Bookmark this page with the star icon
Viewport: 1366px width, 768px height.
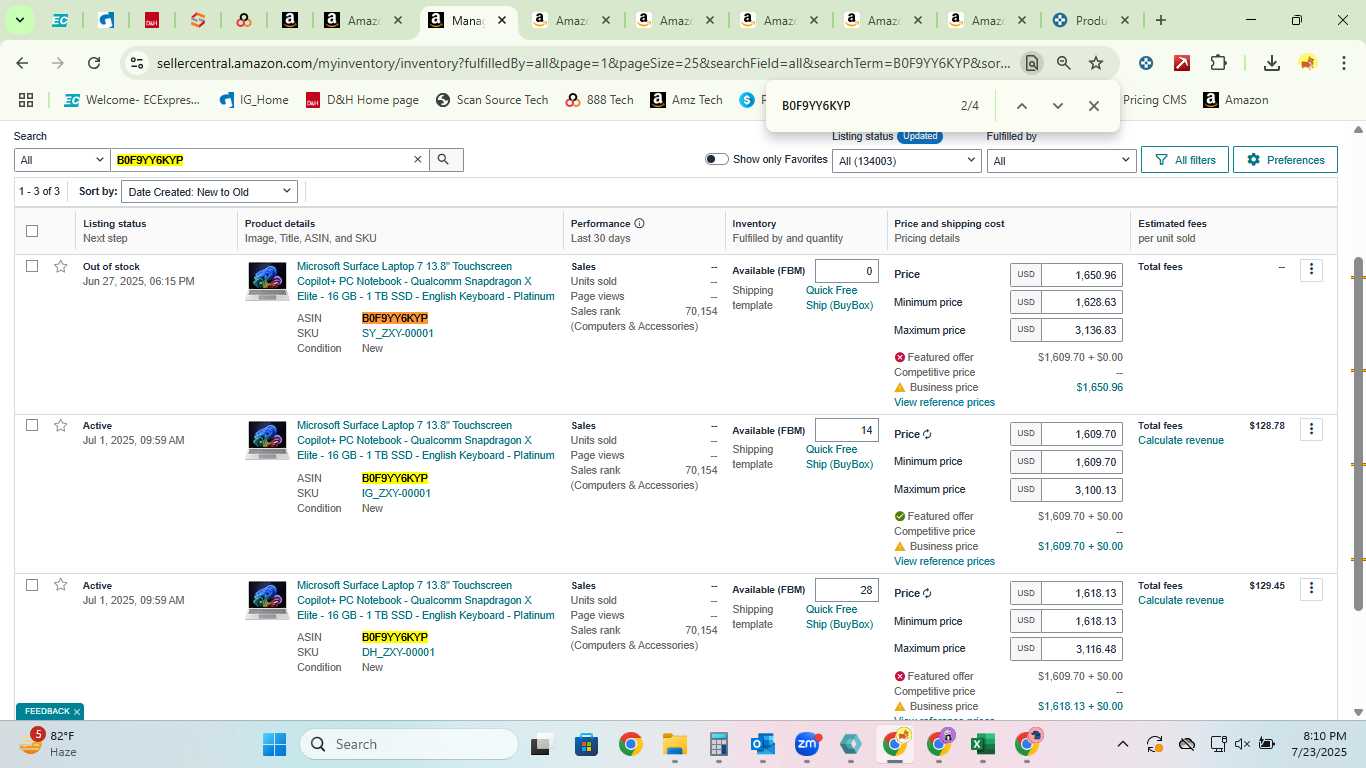(1096, 63)
